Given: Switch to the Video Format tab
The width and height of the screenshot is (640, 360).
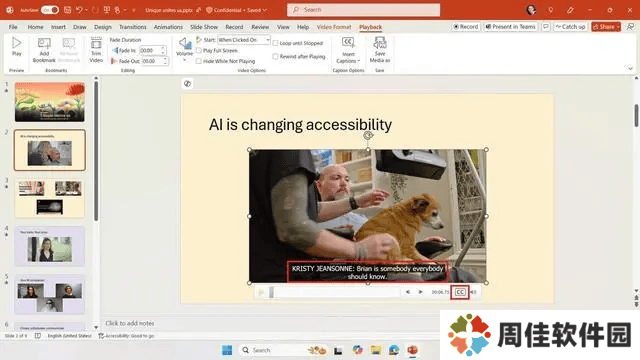Looking at the screenshot, I should (334, 27).
